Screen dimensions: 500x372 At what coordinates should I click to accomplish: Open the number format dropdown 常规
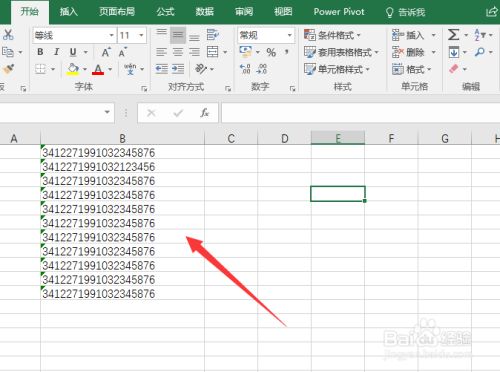click(x=290, y=35)
